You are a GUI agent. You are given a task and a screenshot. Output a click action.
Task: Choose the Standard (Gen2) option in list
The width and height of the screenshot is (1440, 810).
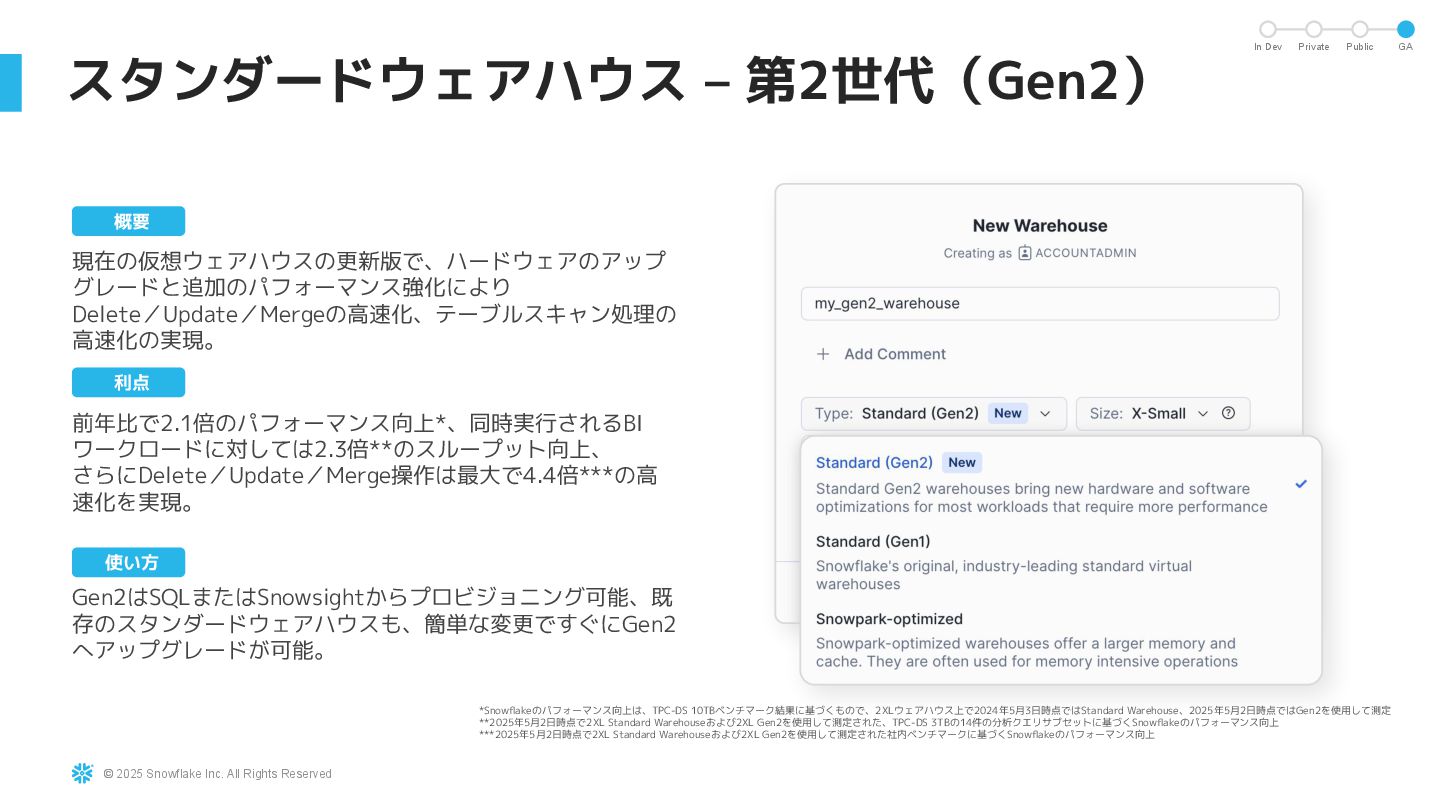(x=1061, y=484)
